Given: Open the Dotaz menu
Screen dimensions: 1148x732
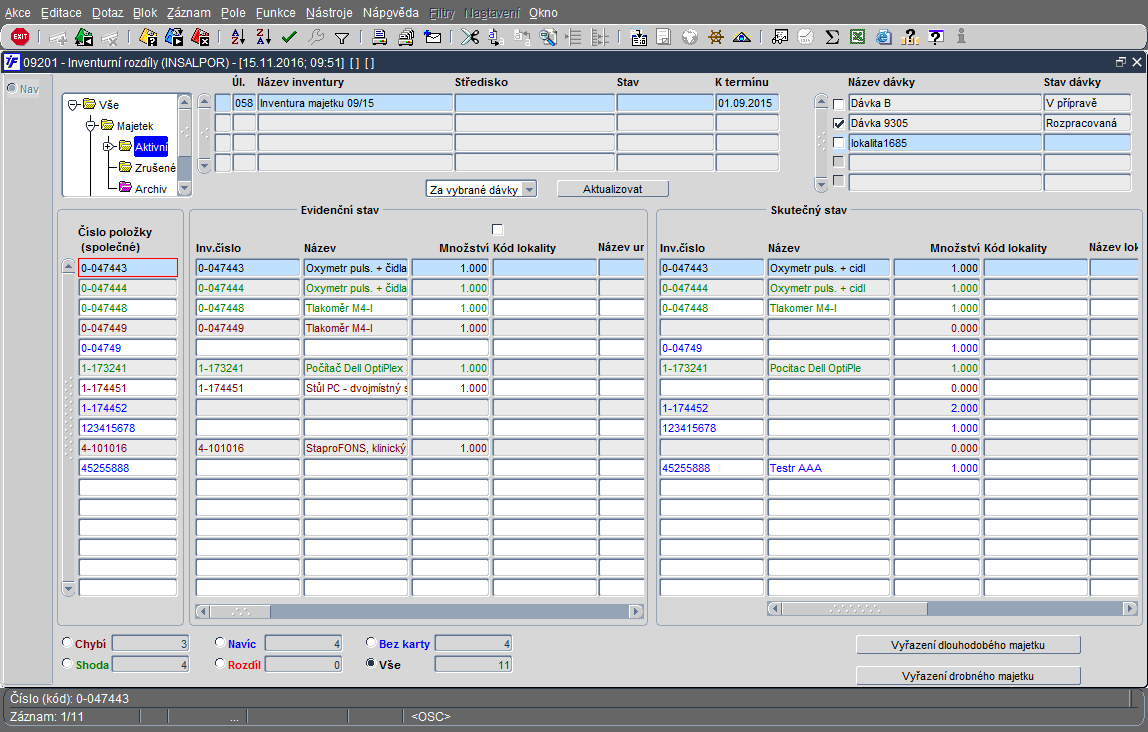Looking at the screenshot, I should click(108, 12).
